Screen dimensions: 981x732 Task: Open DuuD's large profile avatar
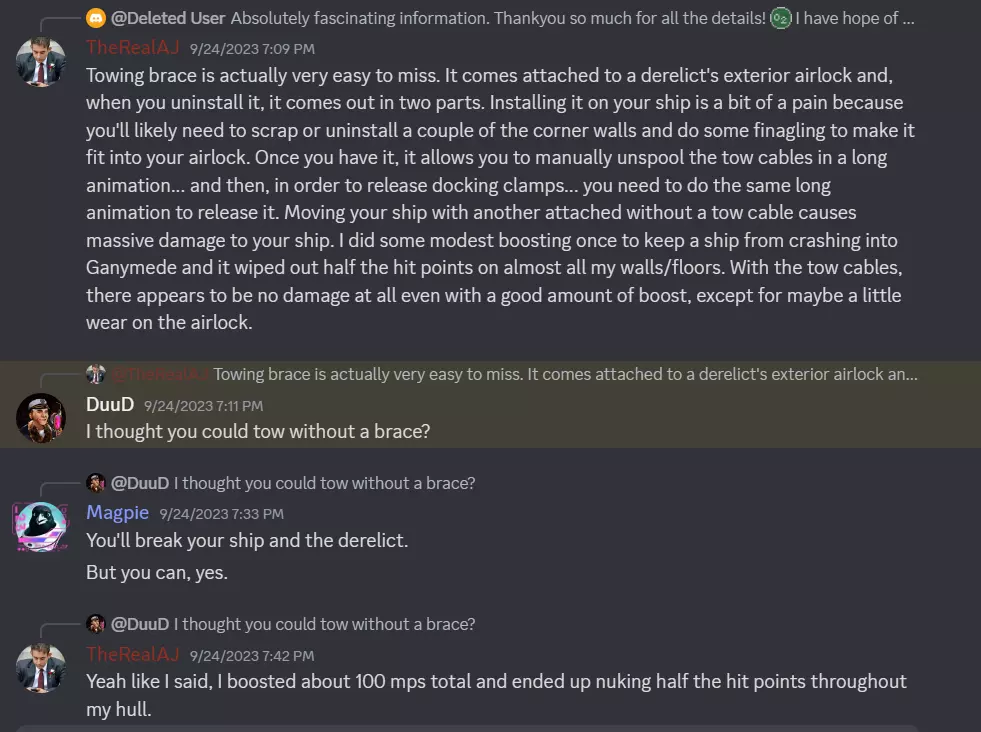(41, 418)
